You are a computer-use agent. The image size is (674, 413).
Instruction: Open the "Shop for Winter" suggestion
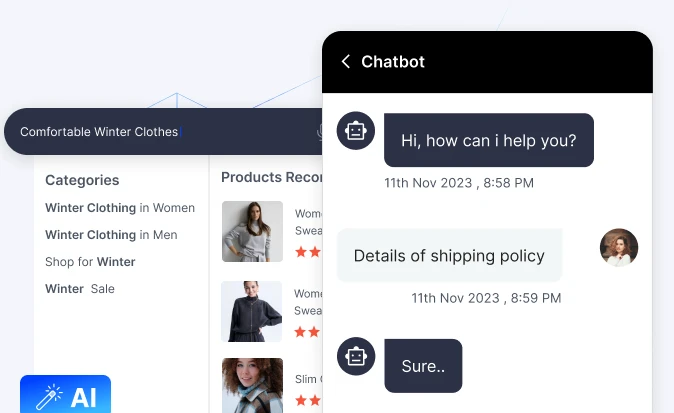pos(90,262)
